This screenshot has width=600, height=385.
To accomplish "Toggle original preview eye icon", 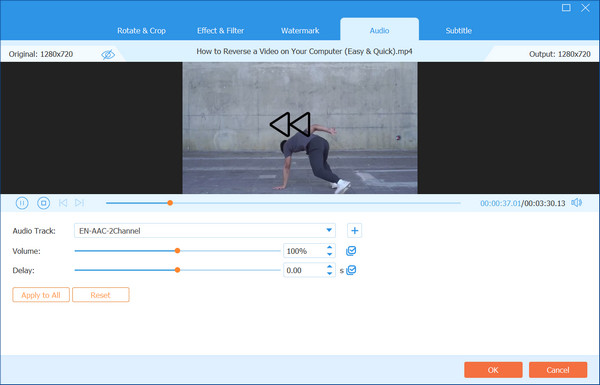I will pyautogui.click(x=108, y=54).
